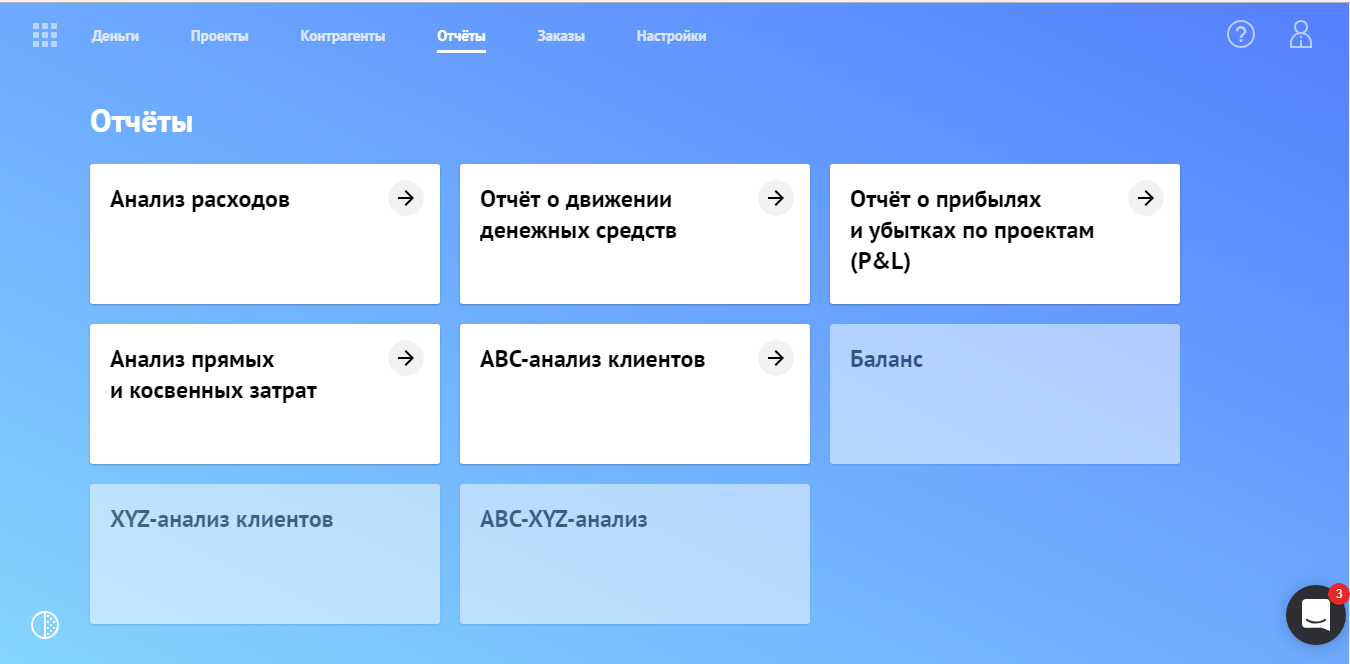This screenshot has width=1350, height=664.
Task: Open the Заказы section
Action: coord(561,35)
